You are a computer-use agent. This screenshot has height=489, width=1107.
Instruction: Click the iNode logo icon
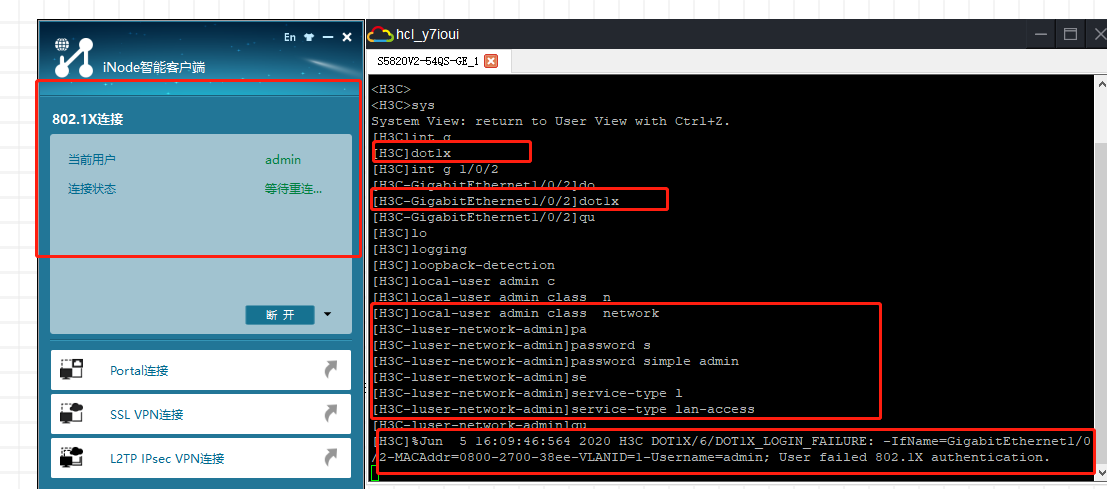75,59
